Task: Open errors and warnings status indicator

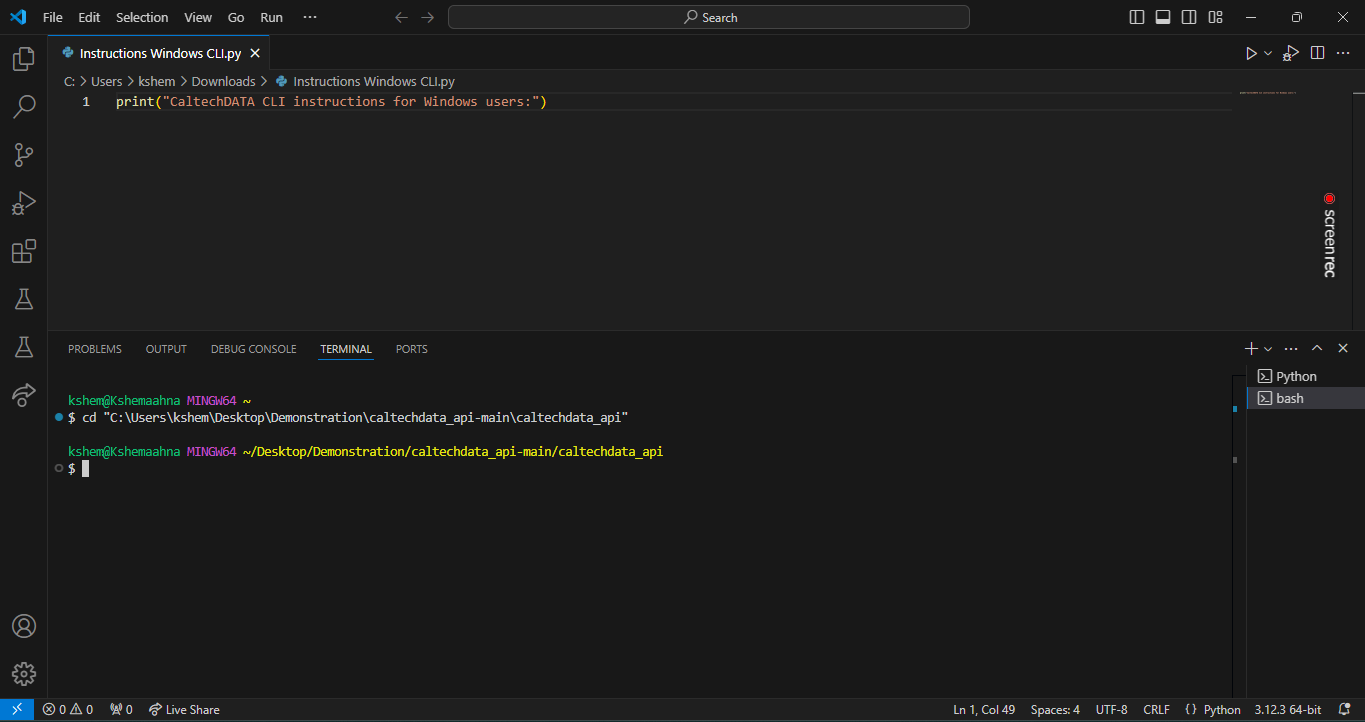Action: [x=68, y=710]
